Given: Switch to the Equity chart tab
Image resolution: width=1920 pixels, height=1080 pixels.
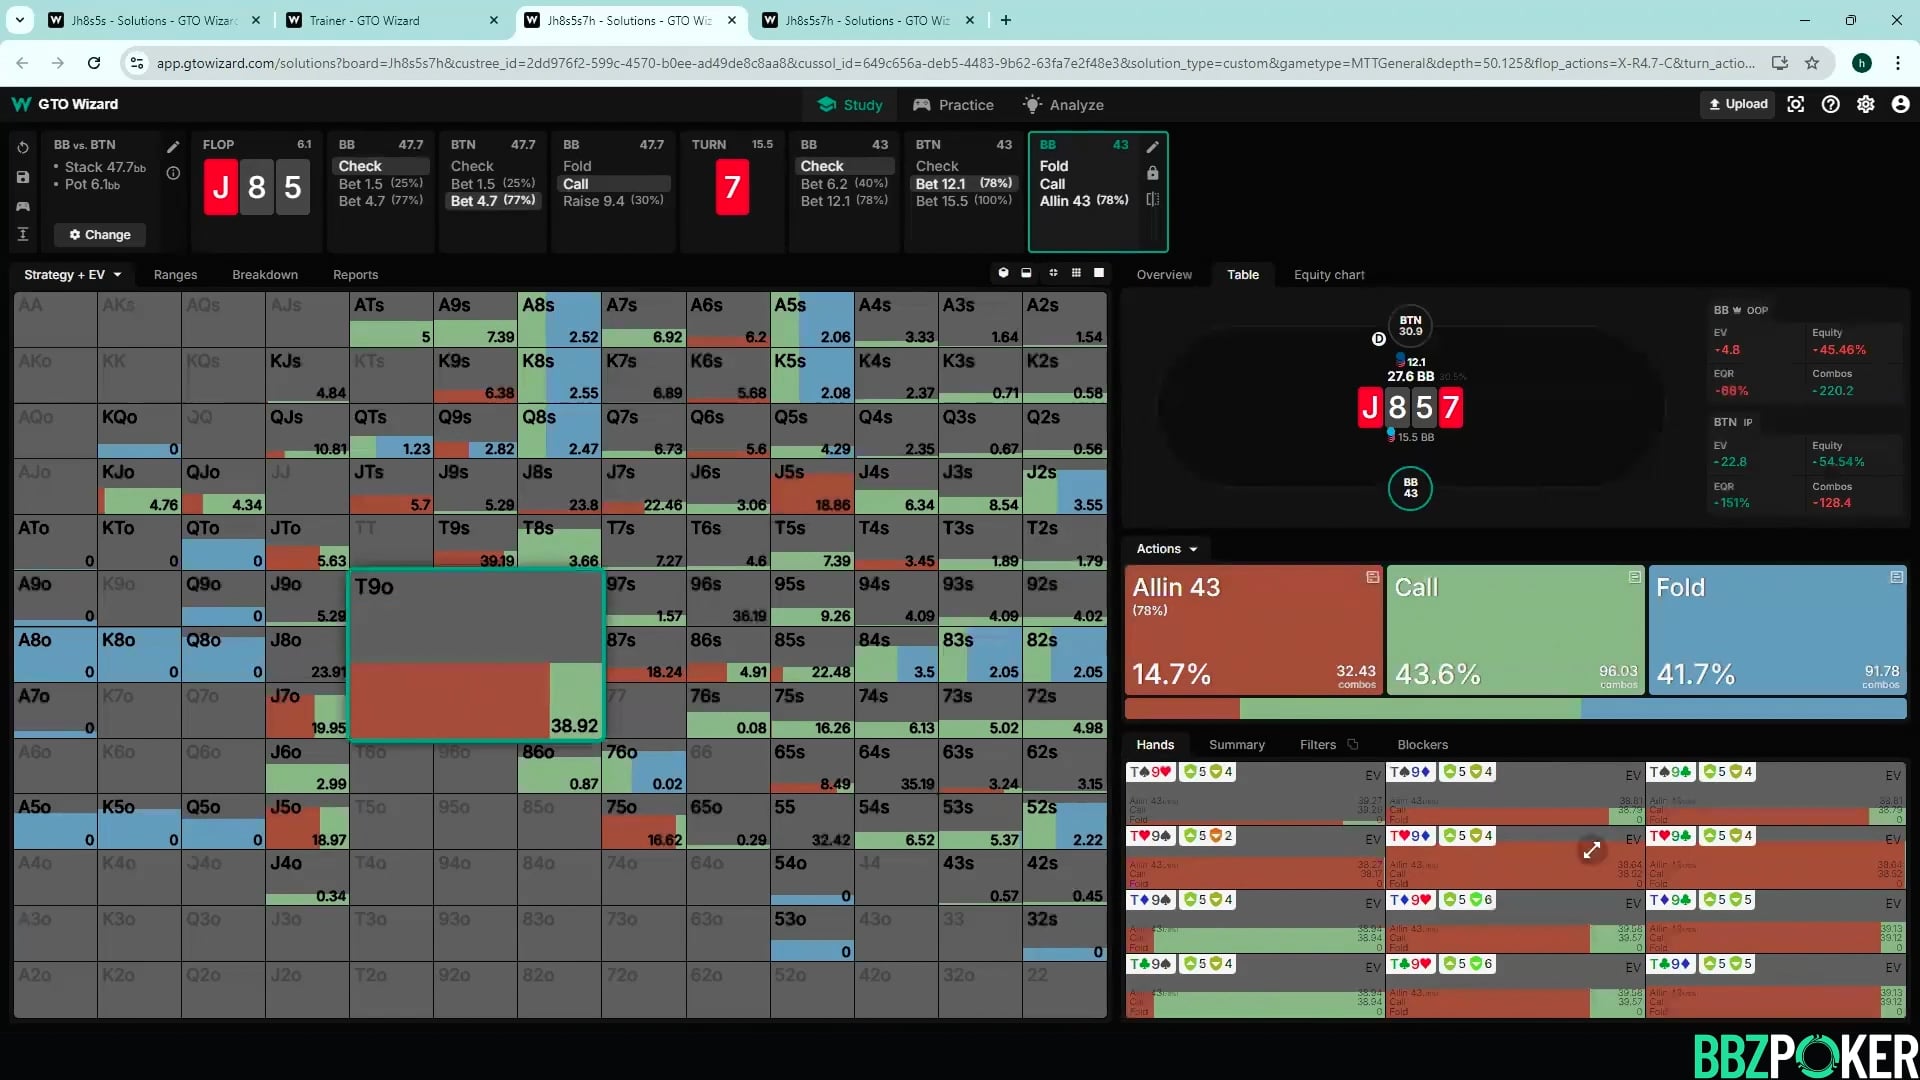Looking at the screenshot, I should [1329, 274].
